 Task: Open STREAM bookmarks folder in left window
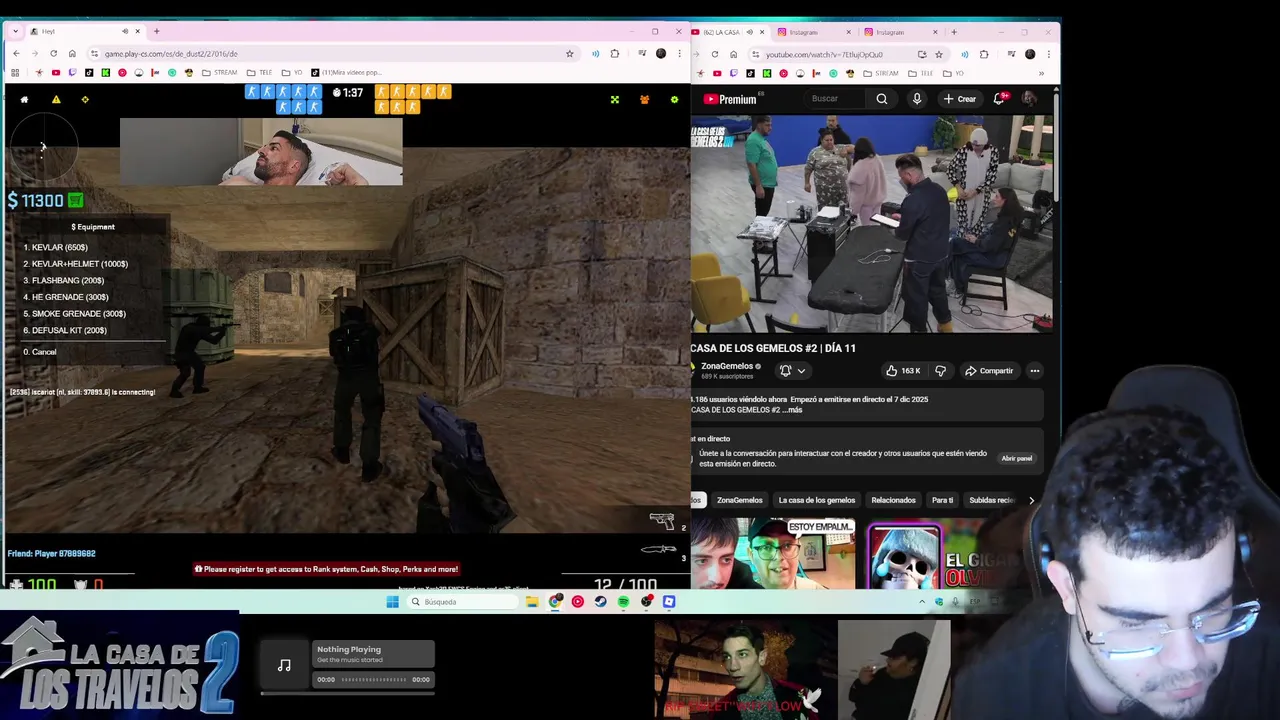[x=219, y=73]
